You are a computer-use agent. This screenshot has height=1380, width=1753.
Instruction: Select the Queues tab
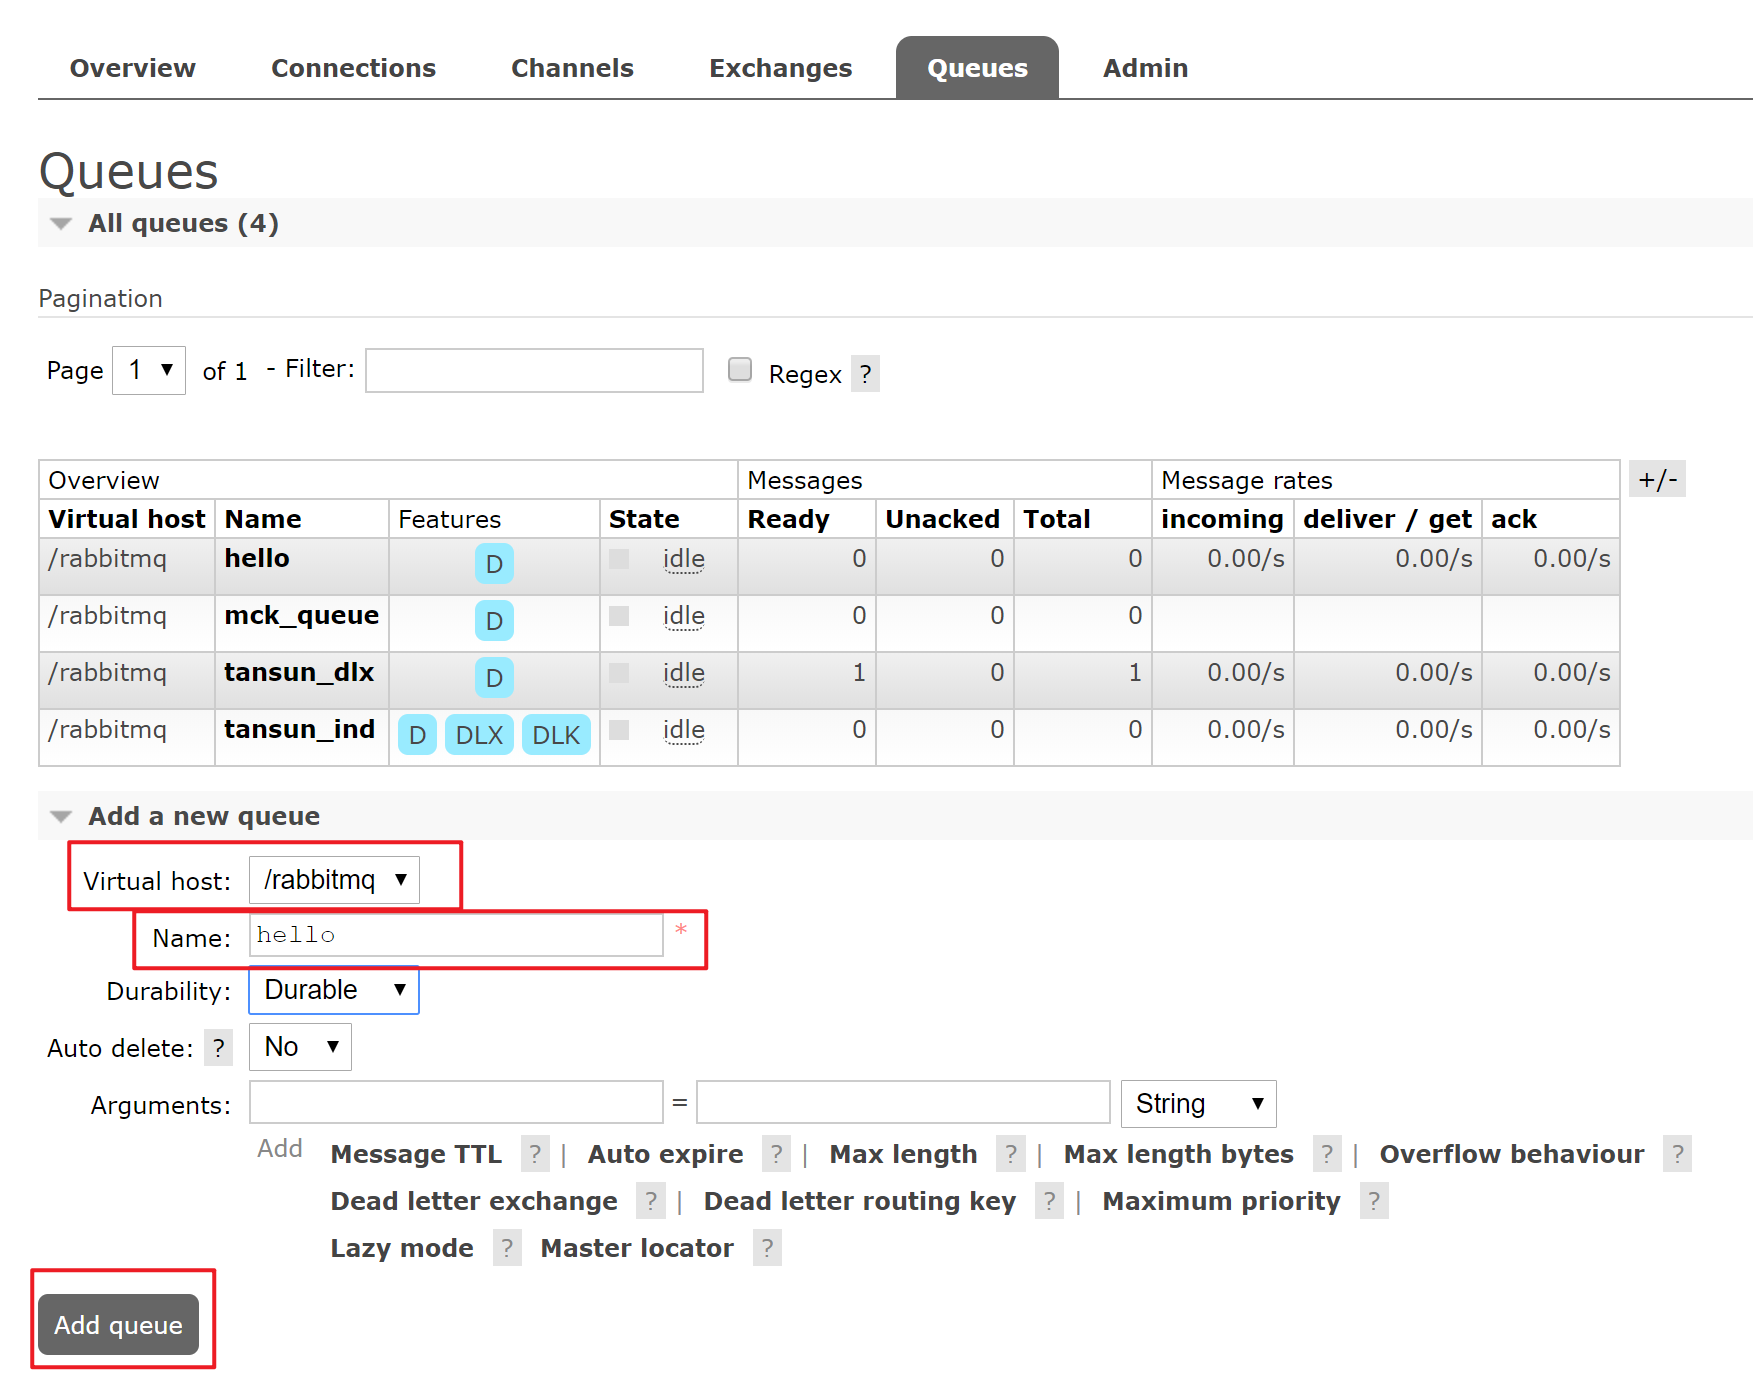click(978, 68)
